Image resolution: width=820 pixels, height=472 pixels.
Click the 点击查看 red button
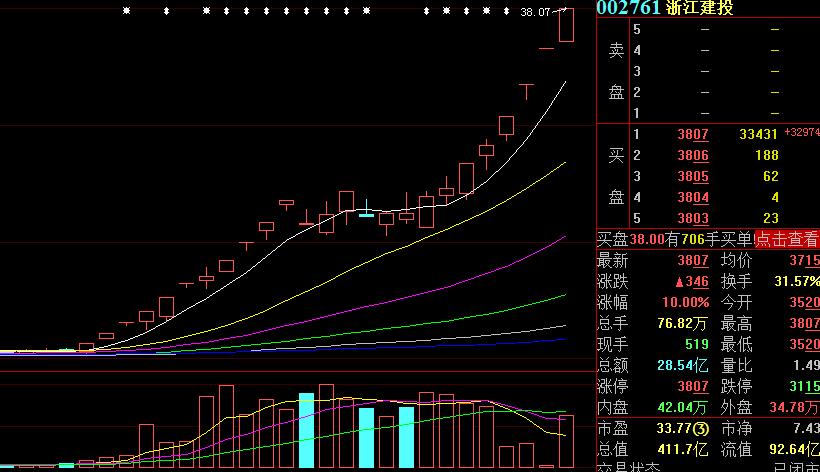point(786,239)
